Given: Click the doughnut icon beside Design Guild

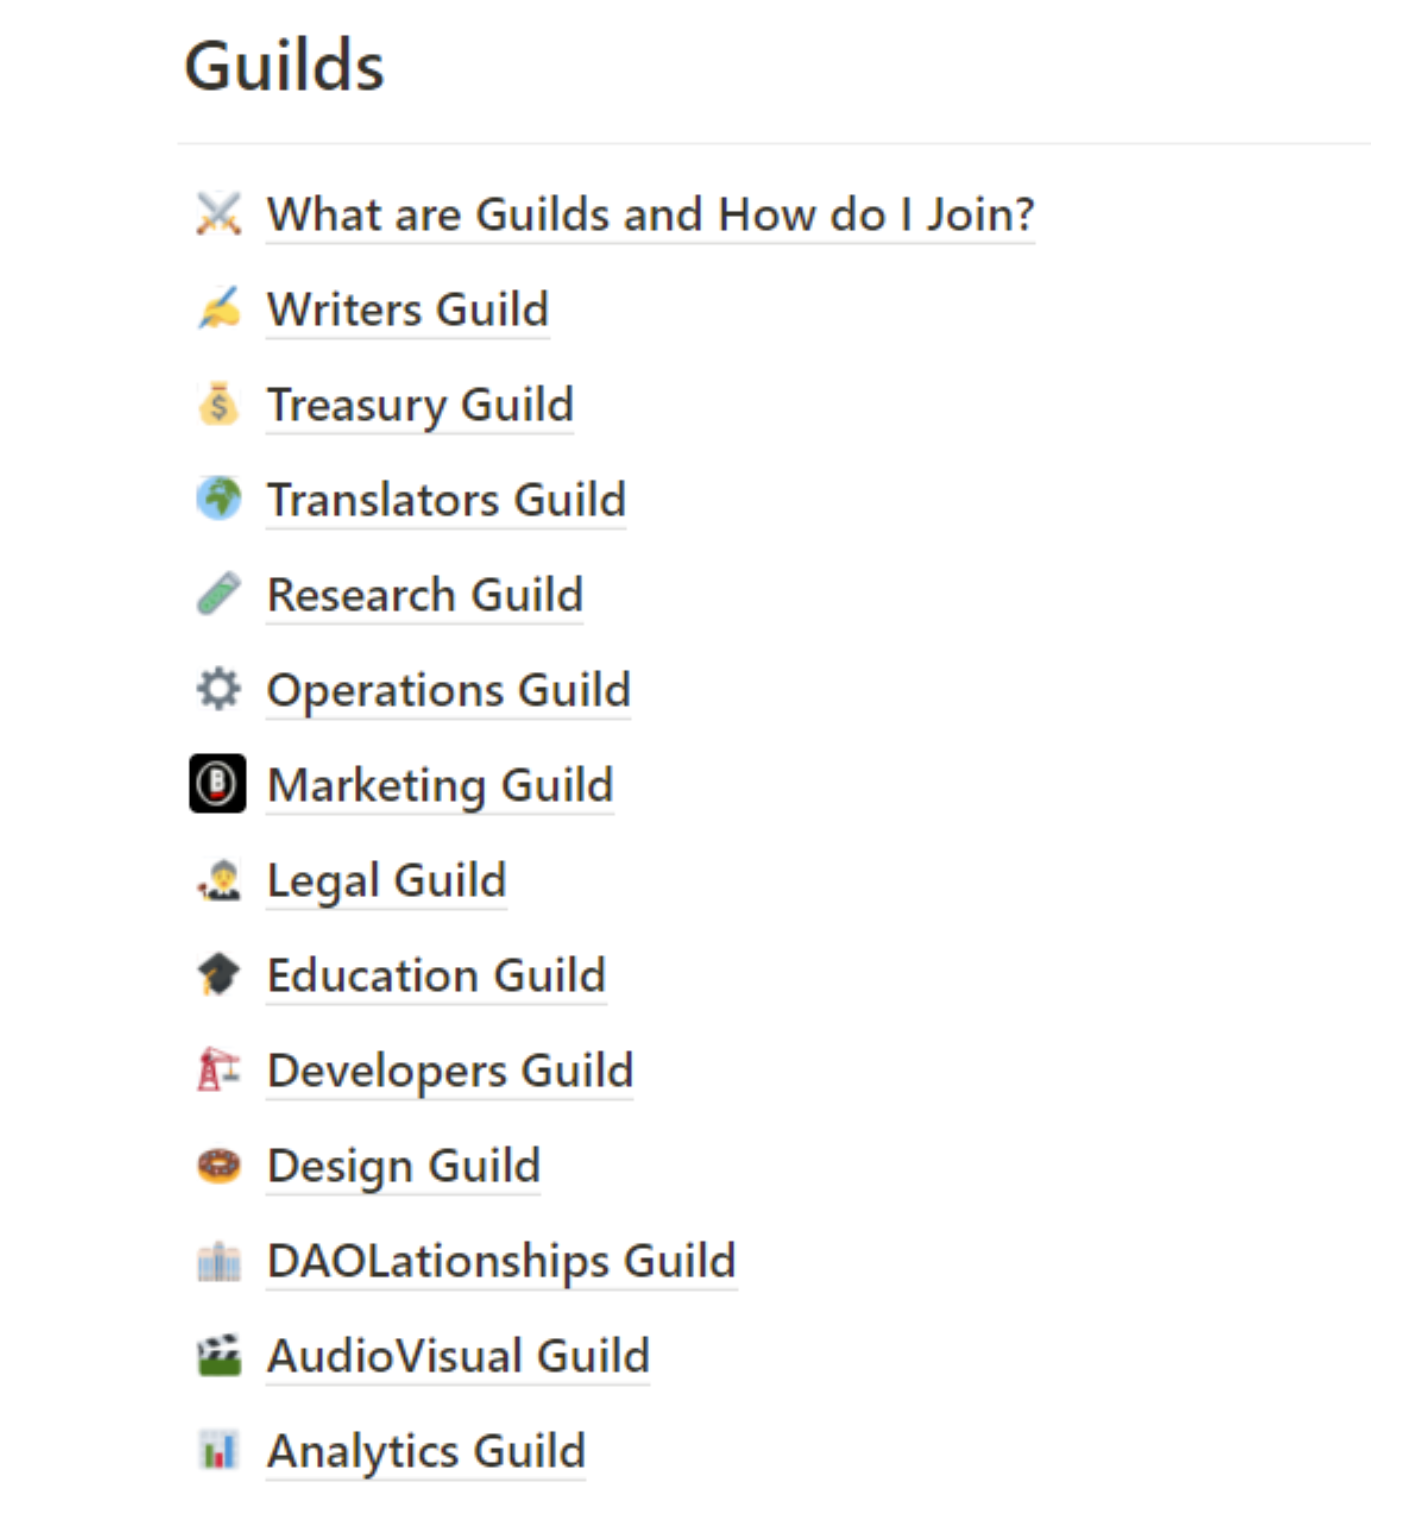Looking at the screenshot, I should (218, 1165).
